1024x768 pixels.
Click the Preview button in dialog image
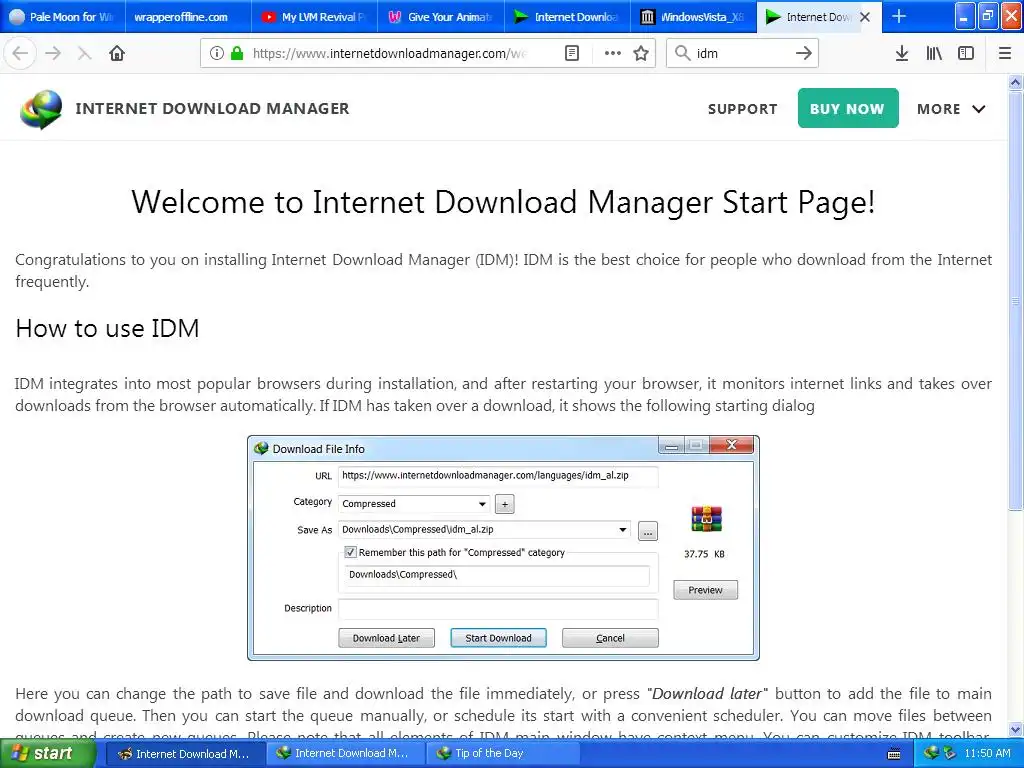pos(705,590)
